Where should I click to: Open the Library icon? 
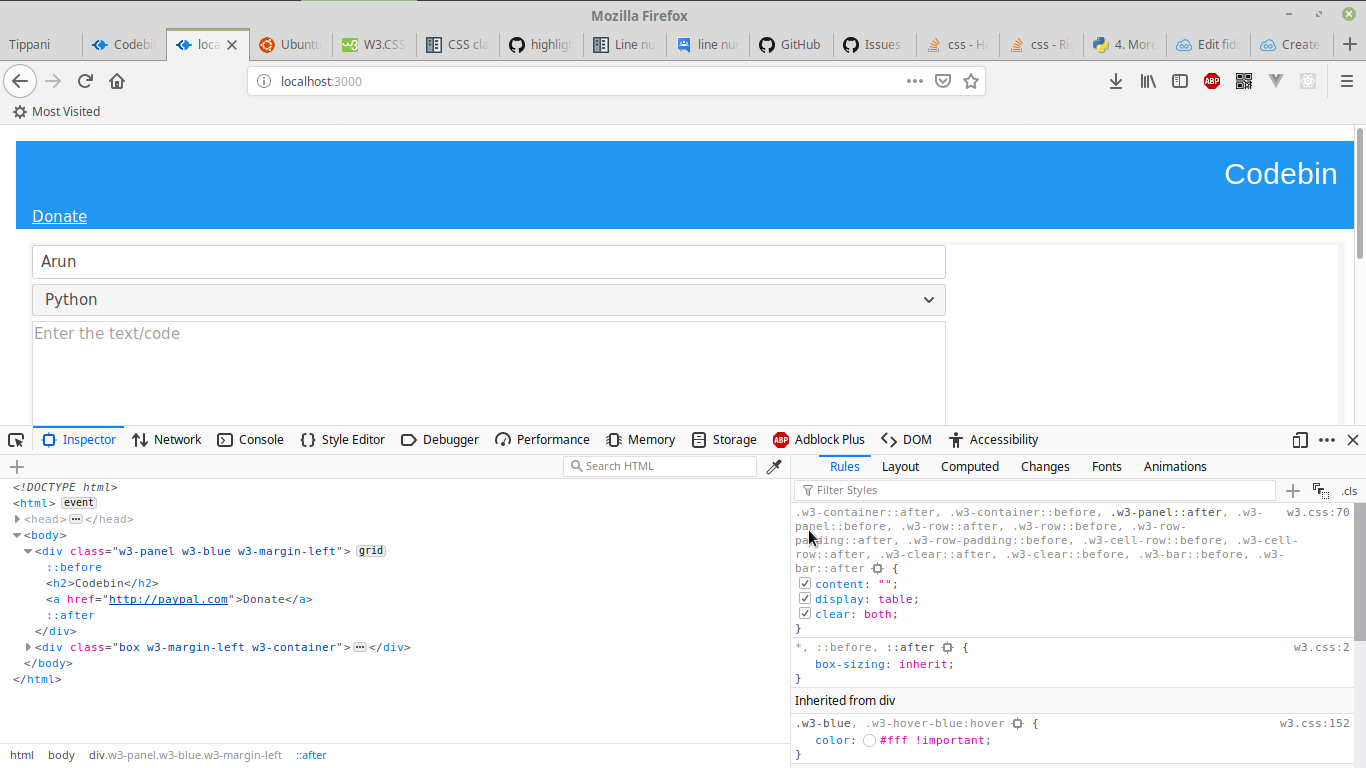pyautogui.click(x=1148, y=81)
